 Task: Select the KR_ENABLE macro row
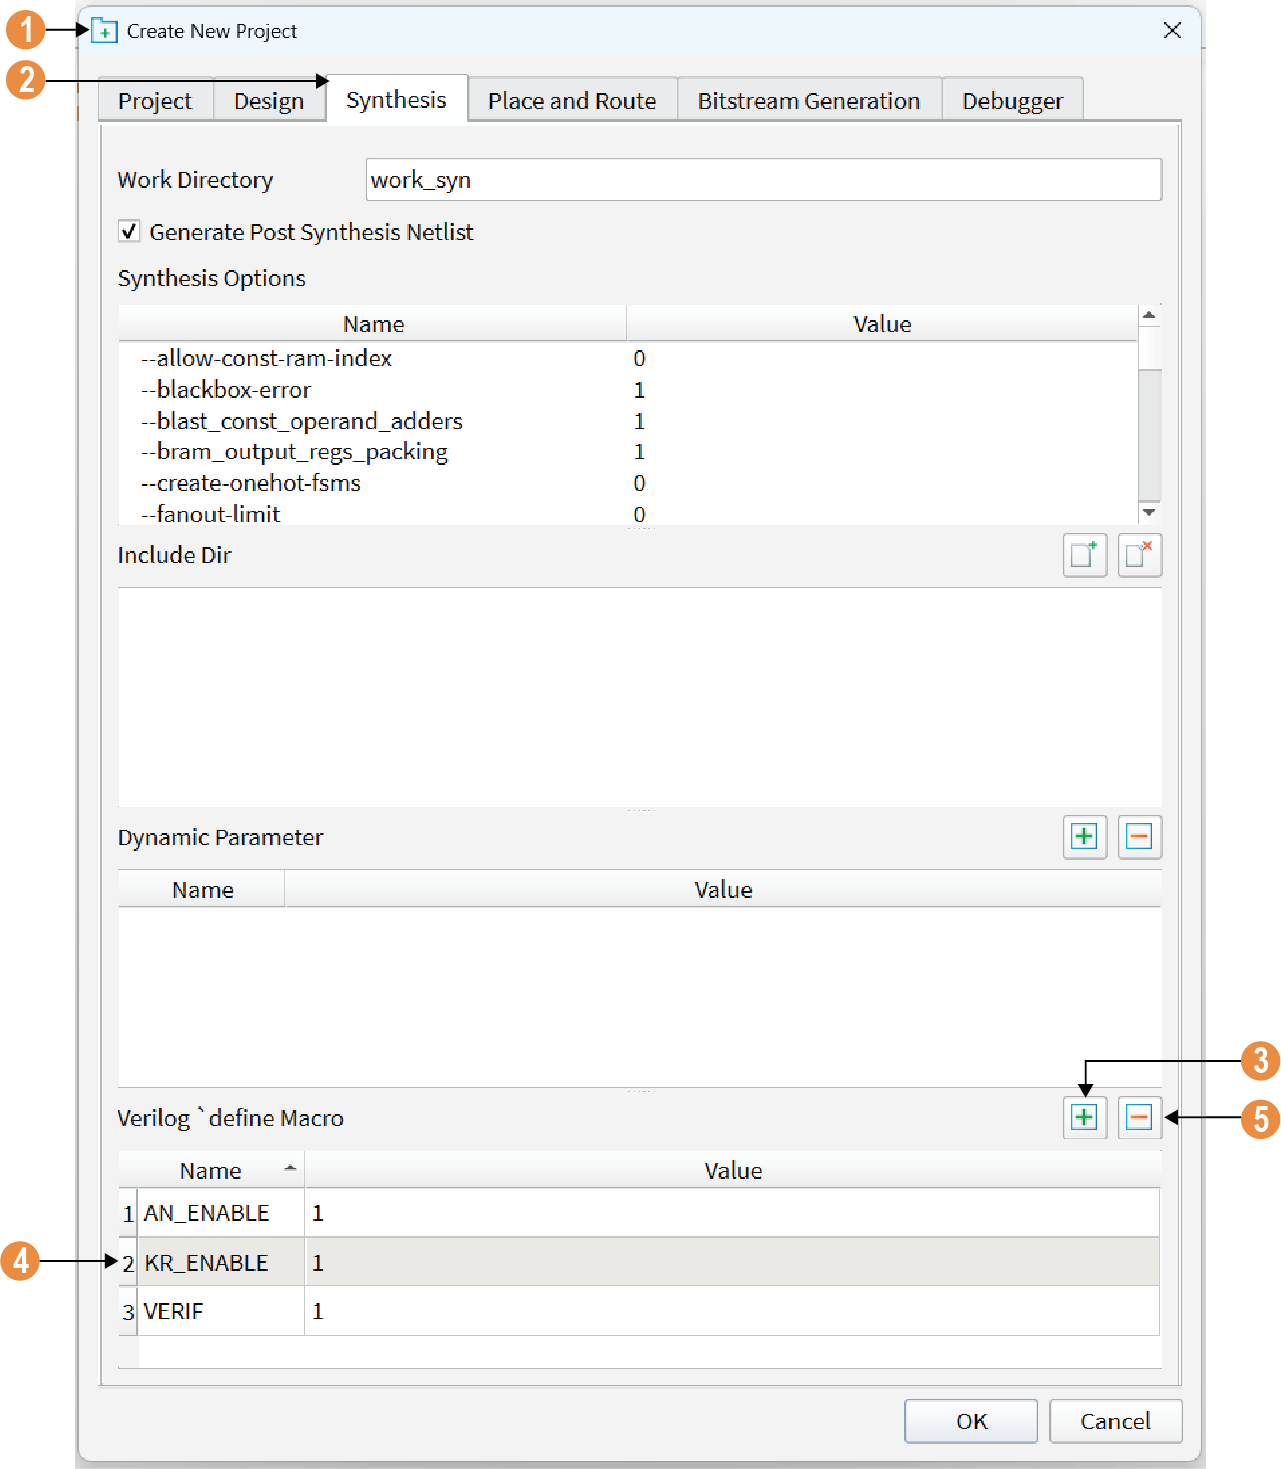click(x=206, y=1262)
